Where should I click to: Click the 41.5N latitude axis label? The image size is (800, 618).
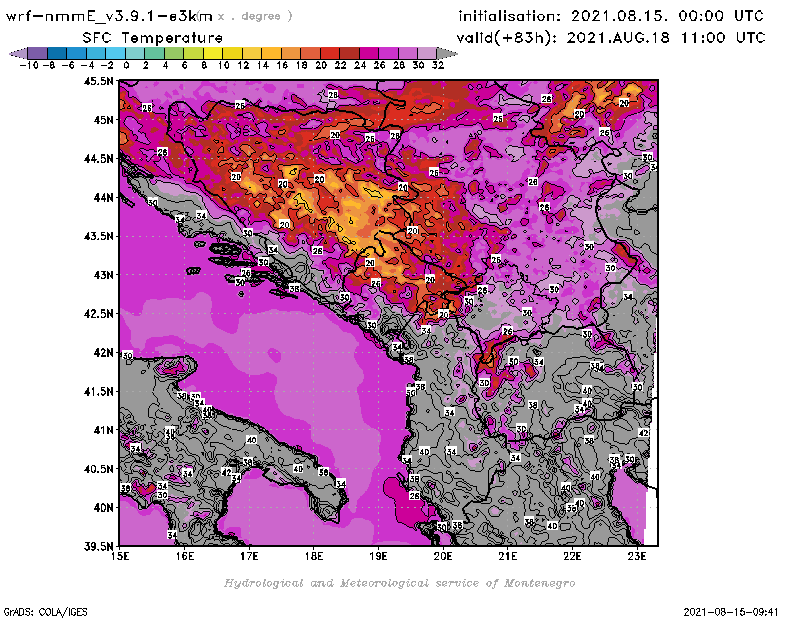(98, 391)
